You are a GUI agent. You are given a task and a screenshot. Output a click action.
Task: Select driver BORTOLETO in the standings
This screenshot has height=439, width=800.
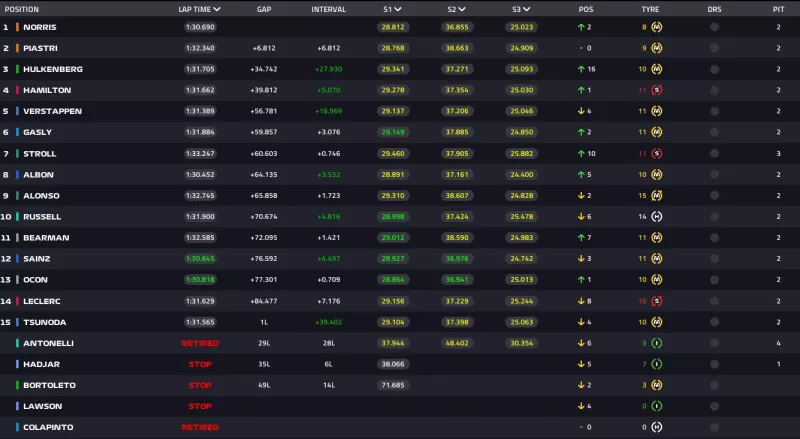click(49, 385)
